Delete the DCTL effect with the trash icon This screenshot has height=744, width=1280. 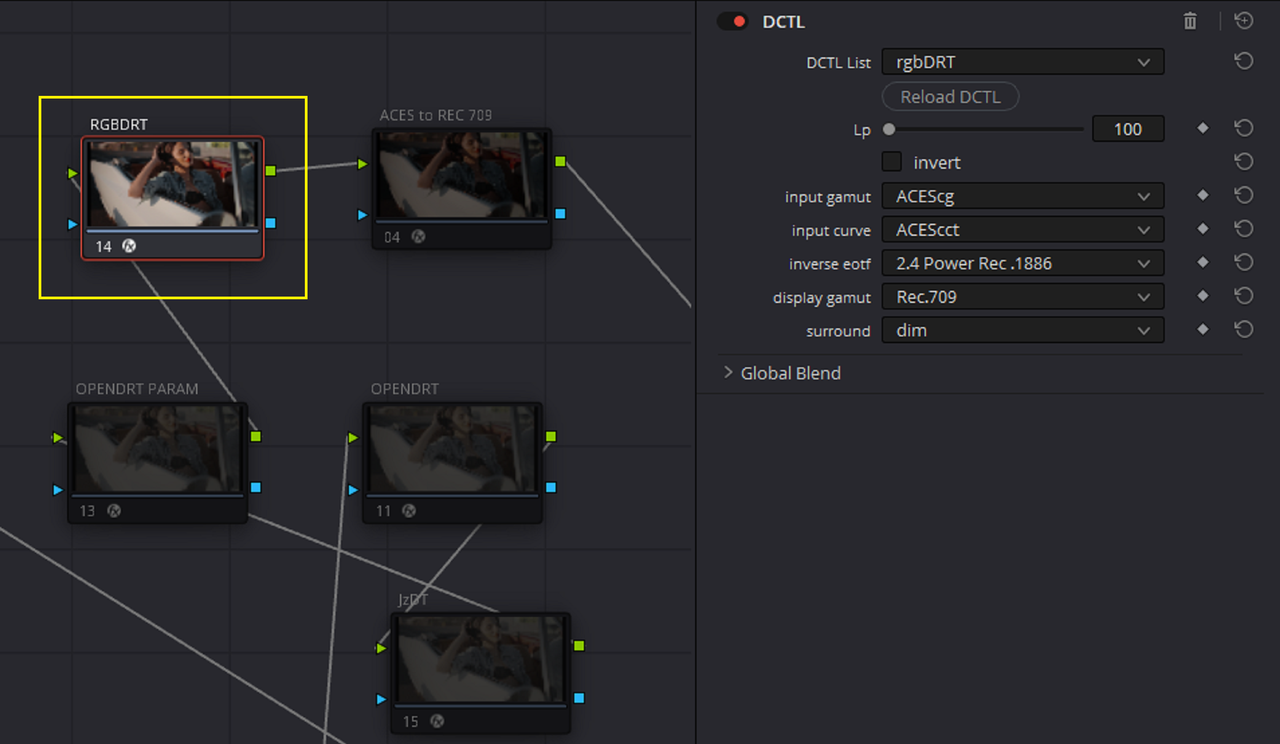[1190, 21]
